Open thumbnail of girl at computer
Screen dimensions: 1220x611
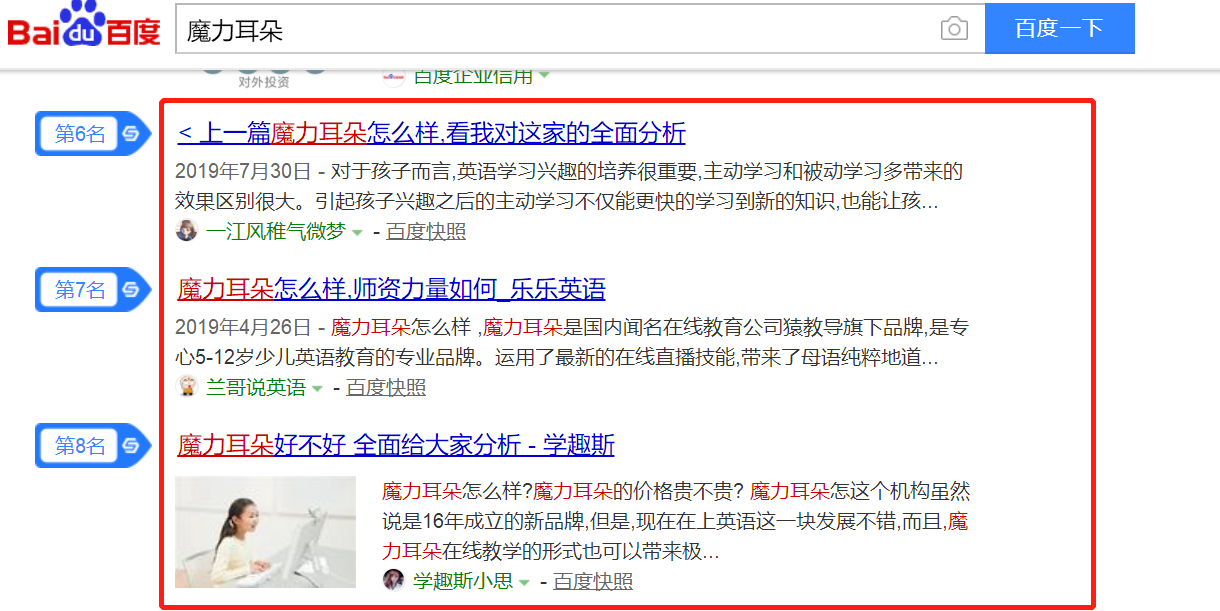(266, 532)
